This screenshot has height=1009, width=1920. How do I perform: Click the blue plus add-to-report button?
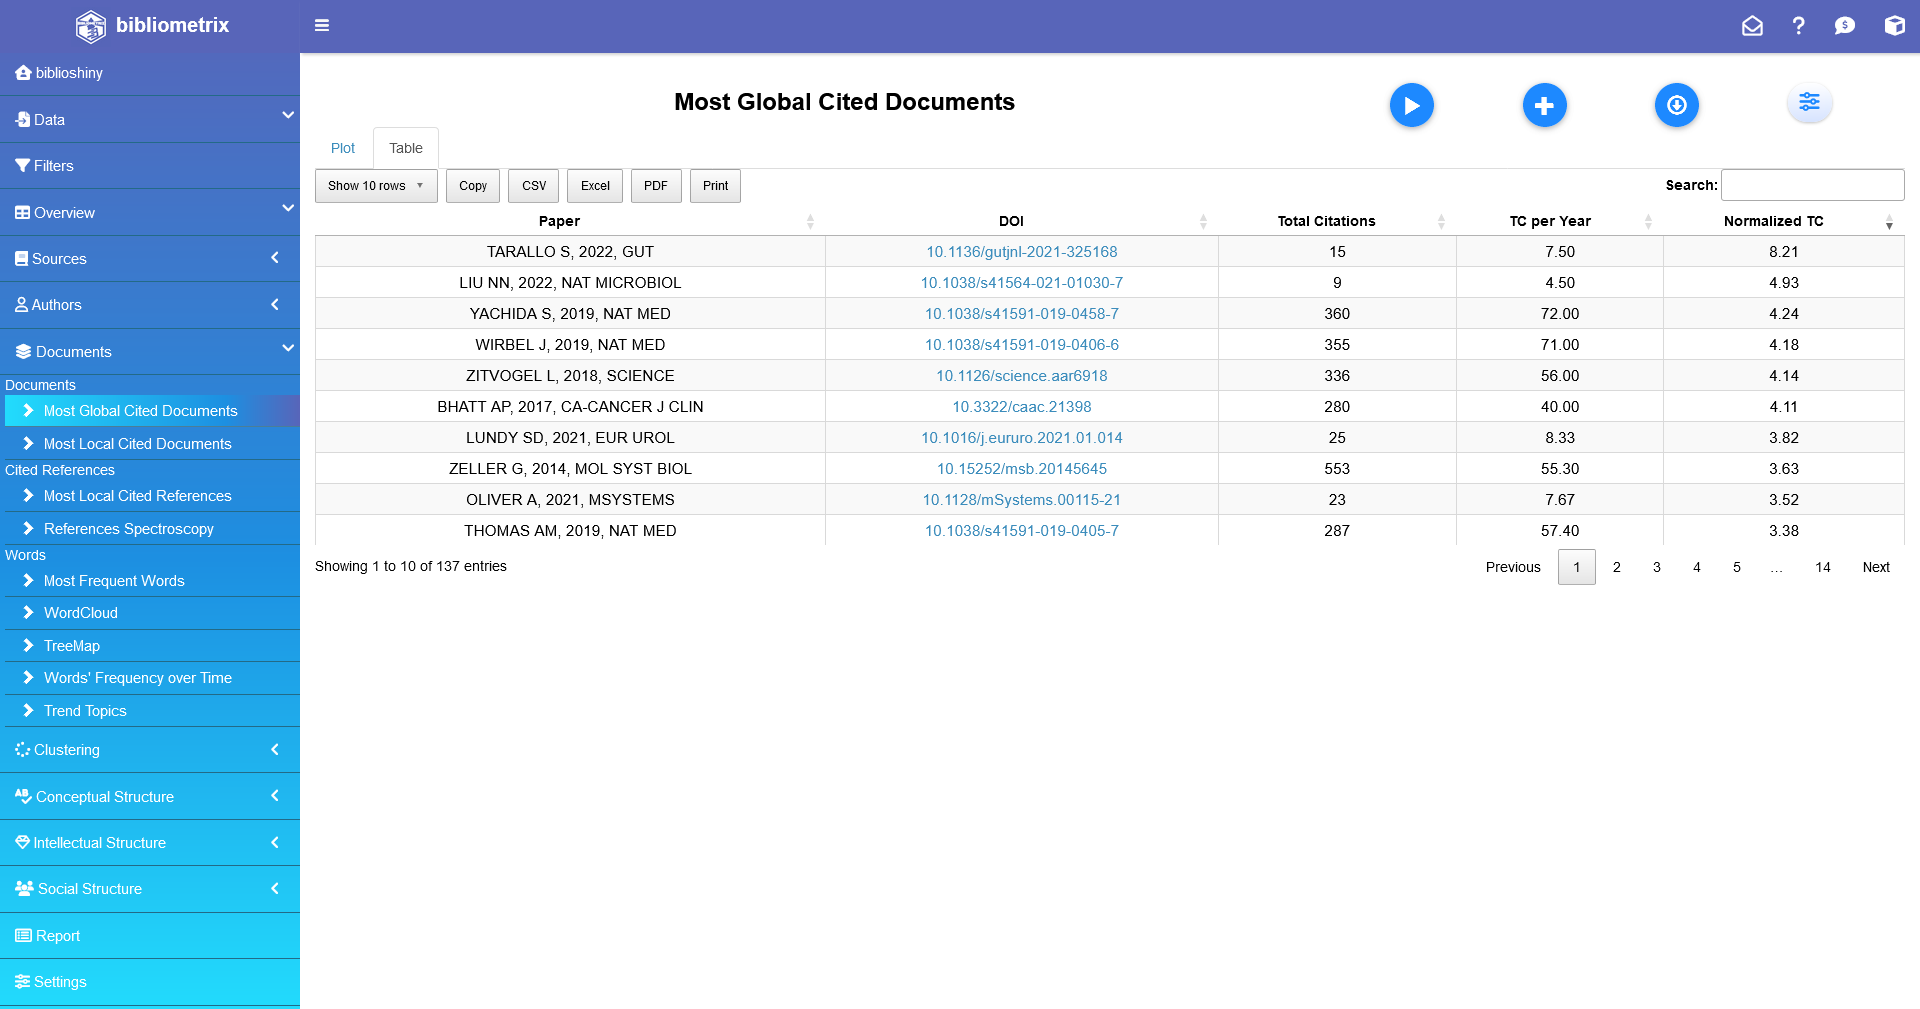[x=1544, y=105]
